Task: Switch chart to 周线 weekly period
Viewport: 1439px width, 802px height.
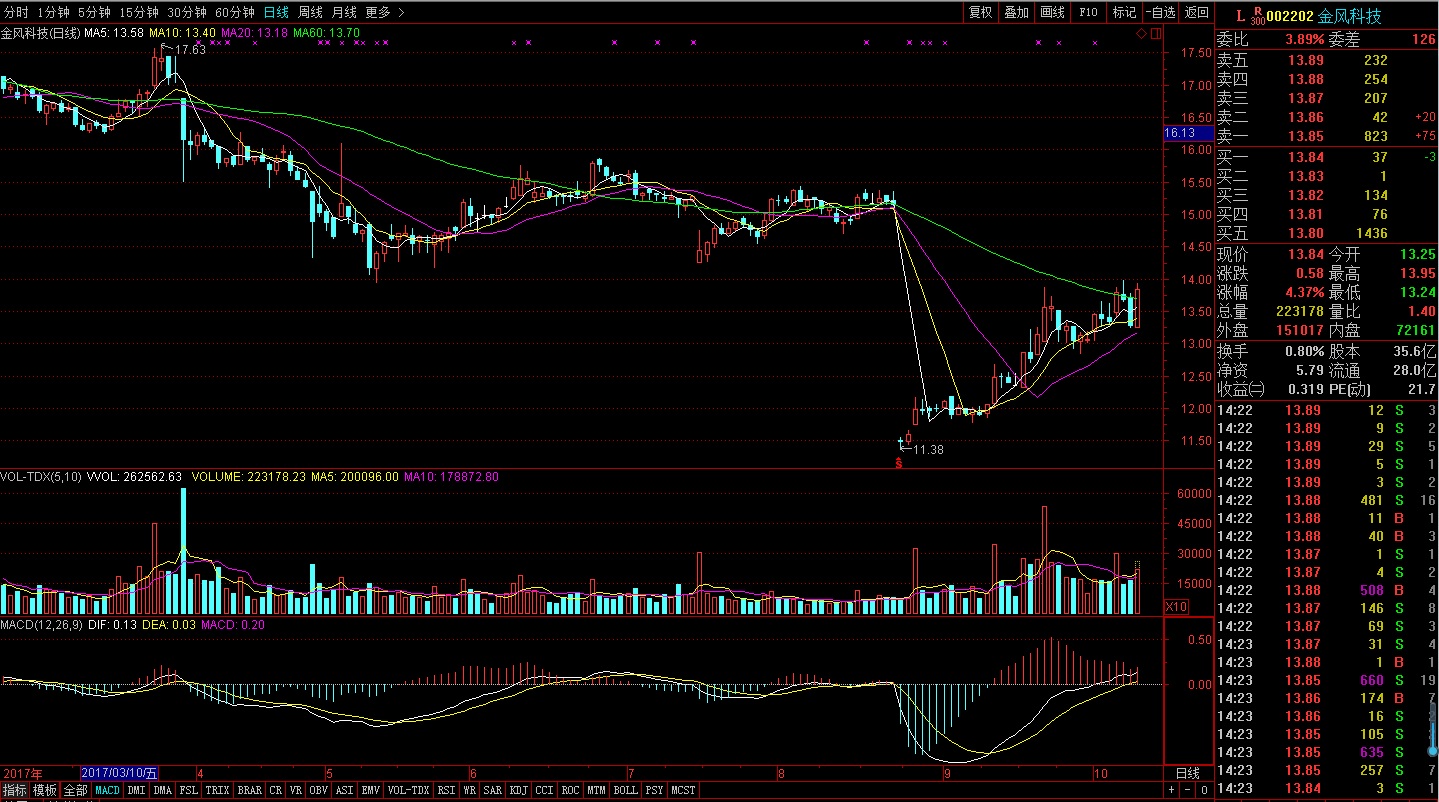Action: tap(310, 12)
